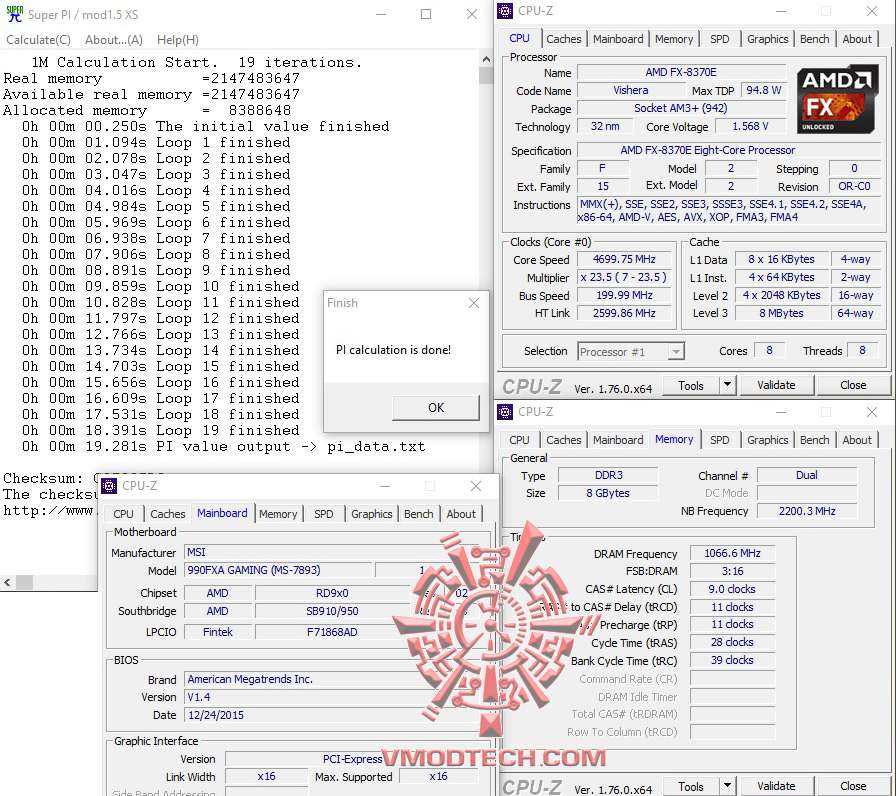Open the About...(A) menu in Super PI

114,40
